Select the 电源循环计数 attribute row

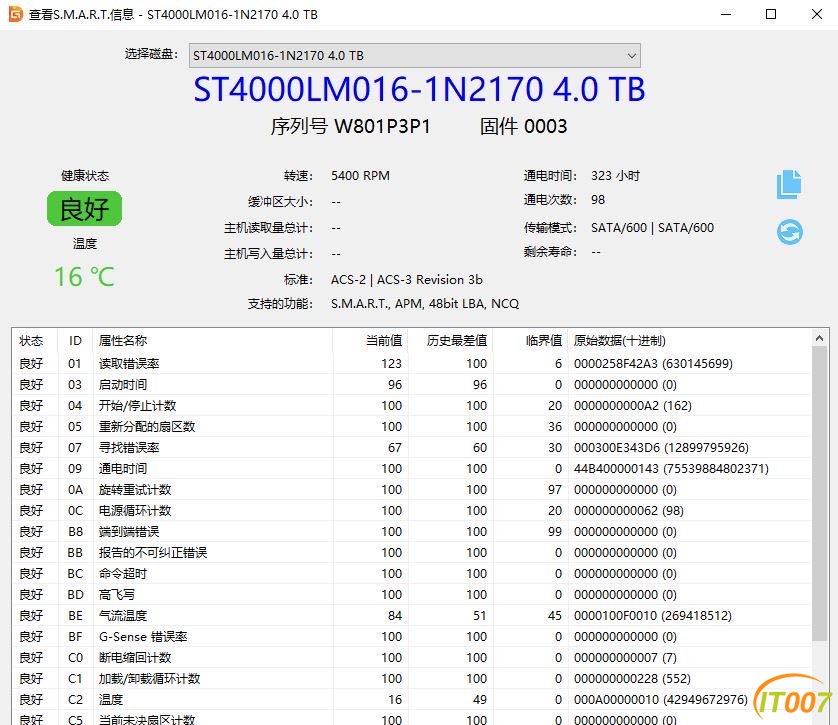coord(410,511)
